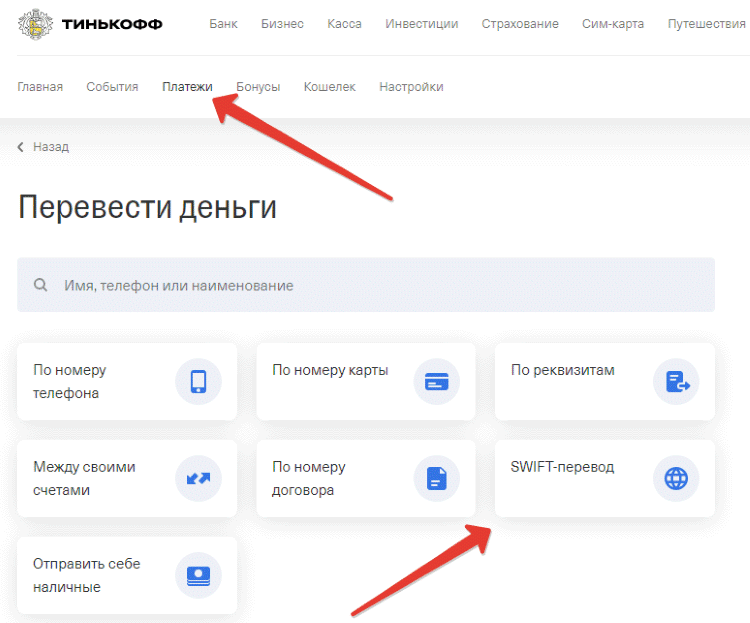
Task: Focus the Имя, телефон или наименование search field
Action: 366,285
